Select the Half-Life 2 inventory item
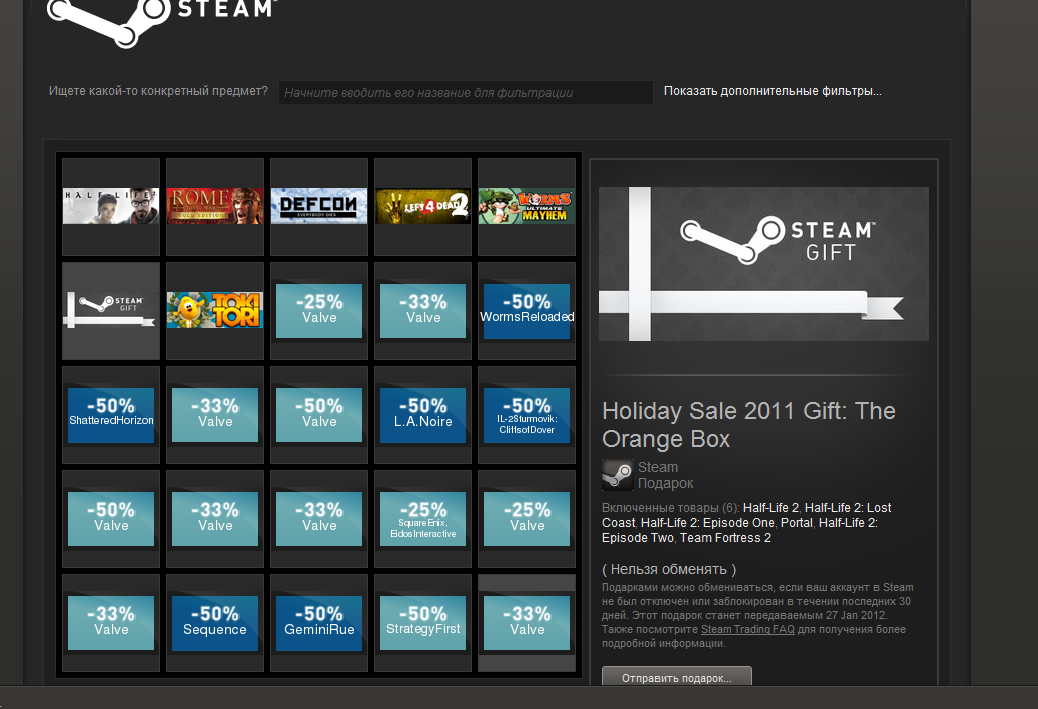 pos(111,207)
